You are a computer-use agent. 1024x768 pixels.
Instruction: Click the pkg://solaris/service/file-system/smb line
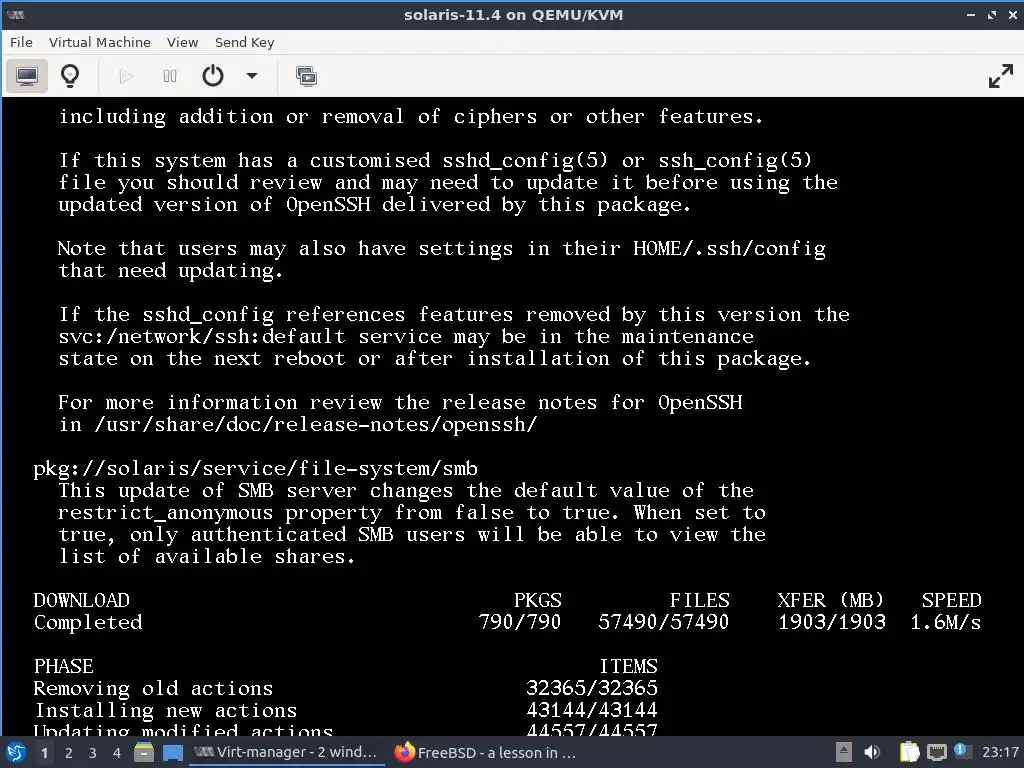click(x=255, y=469)
